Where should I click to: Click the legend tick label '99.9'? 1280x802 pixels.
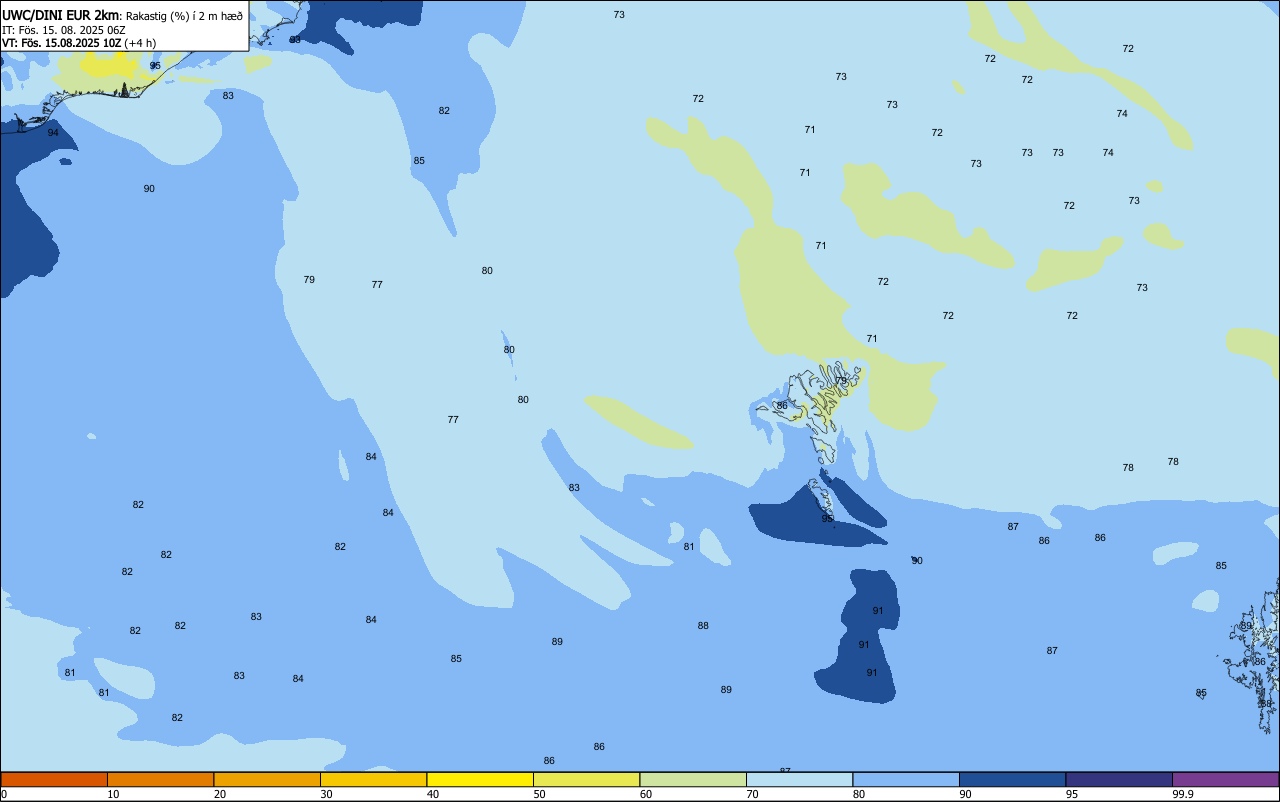[x=1183, y=794]
